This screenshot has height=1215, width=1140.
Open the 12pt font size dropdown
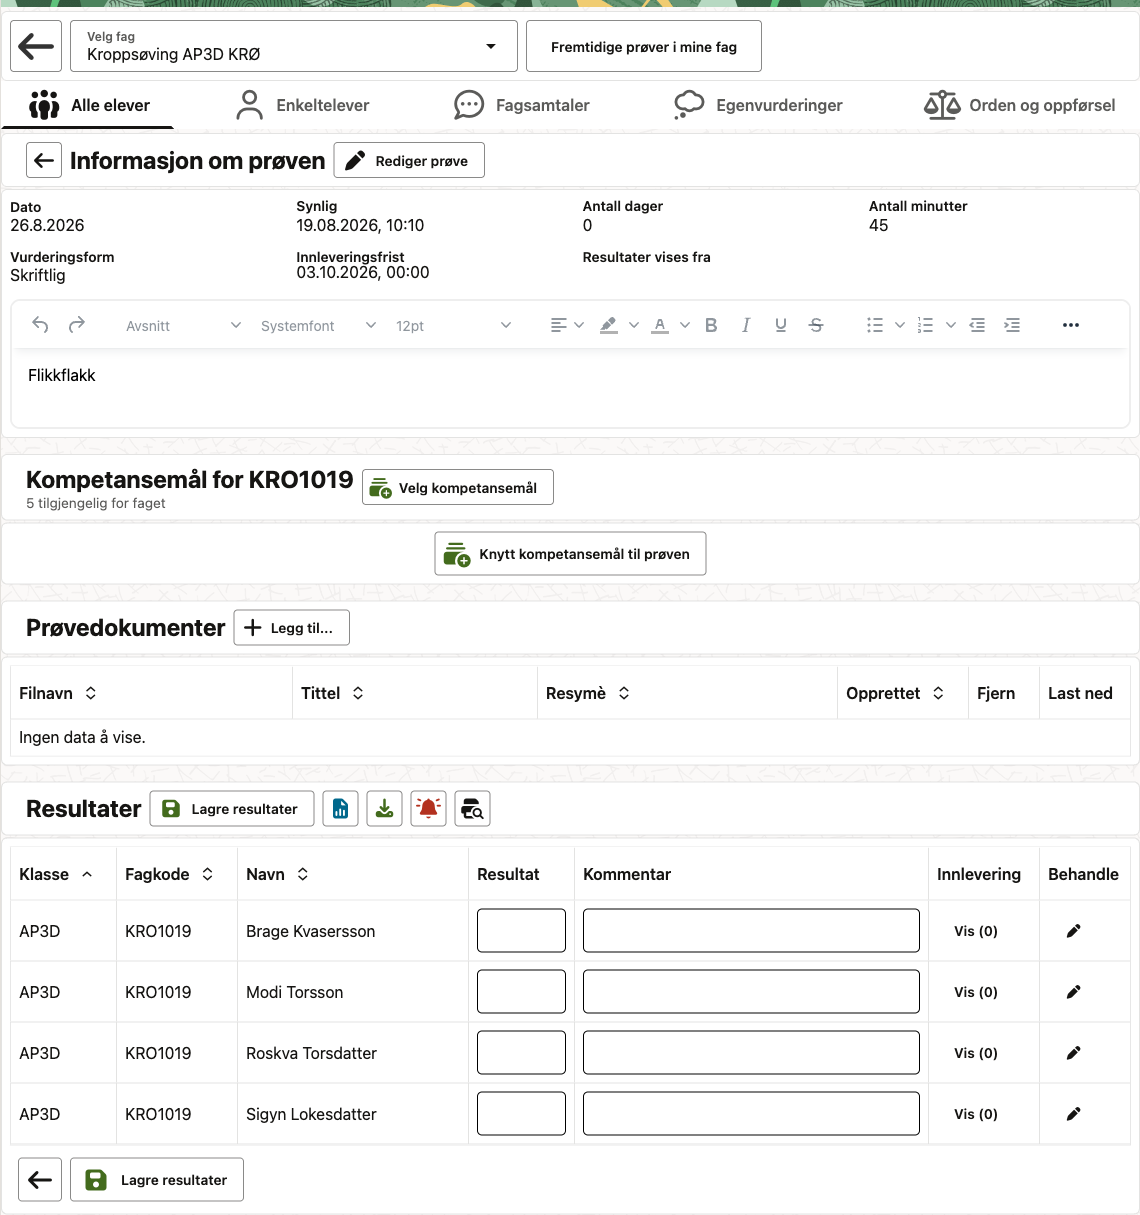(453, 326)
